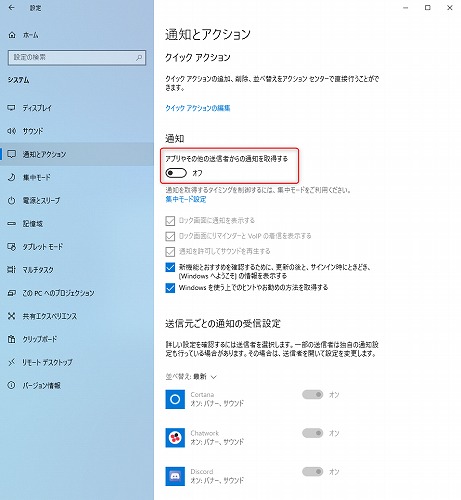Toggle the Discord notification switch
Screen dimensions: 461x500
313,472
